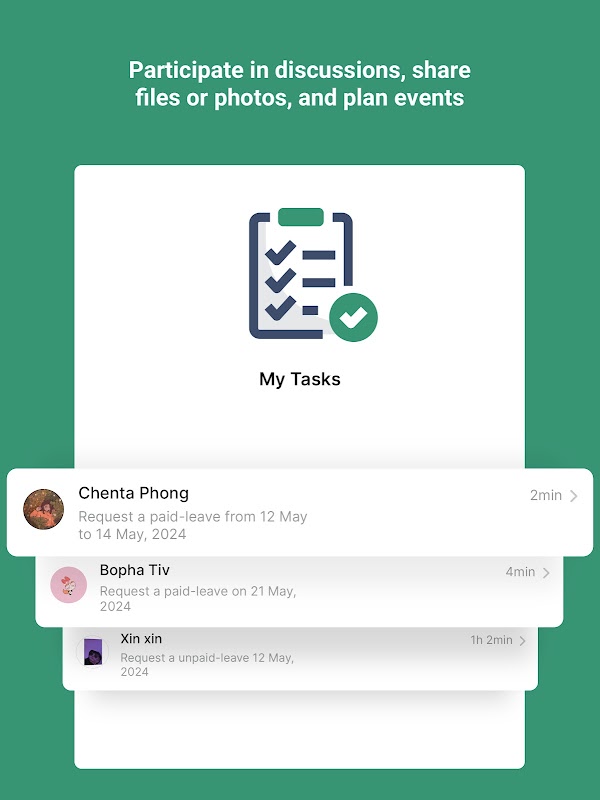Expand Chenta Phong request chevron
The height and width of the screenshot is (800, 600).
[574, 496]
